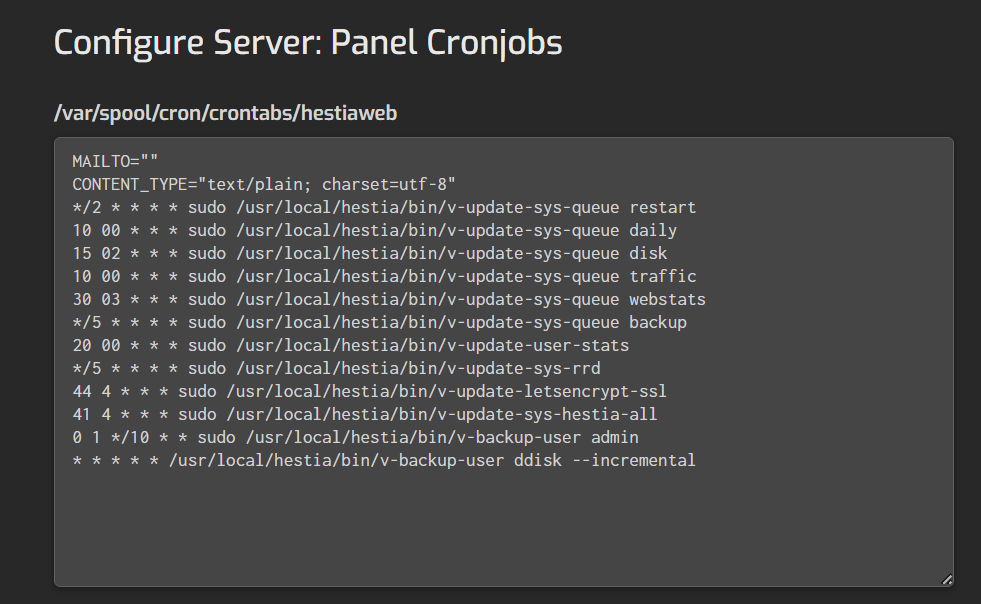
Task: Click the v-backup-user ddisk --incremental line
Action: coord(384,460)
